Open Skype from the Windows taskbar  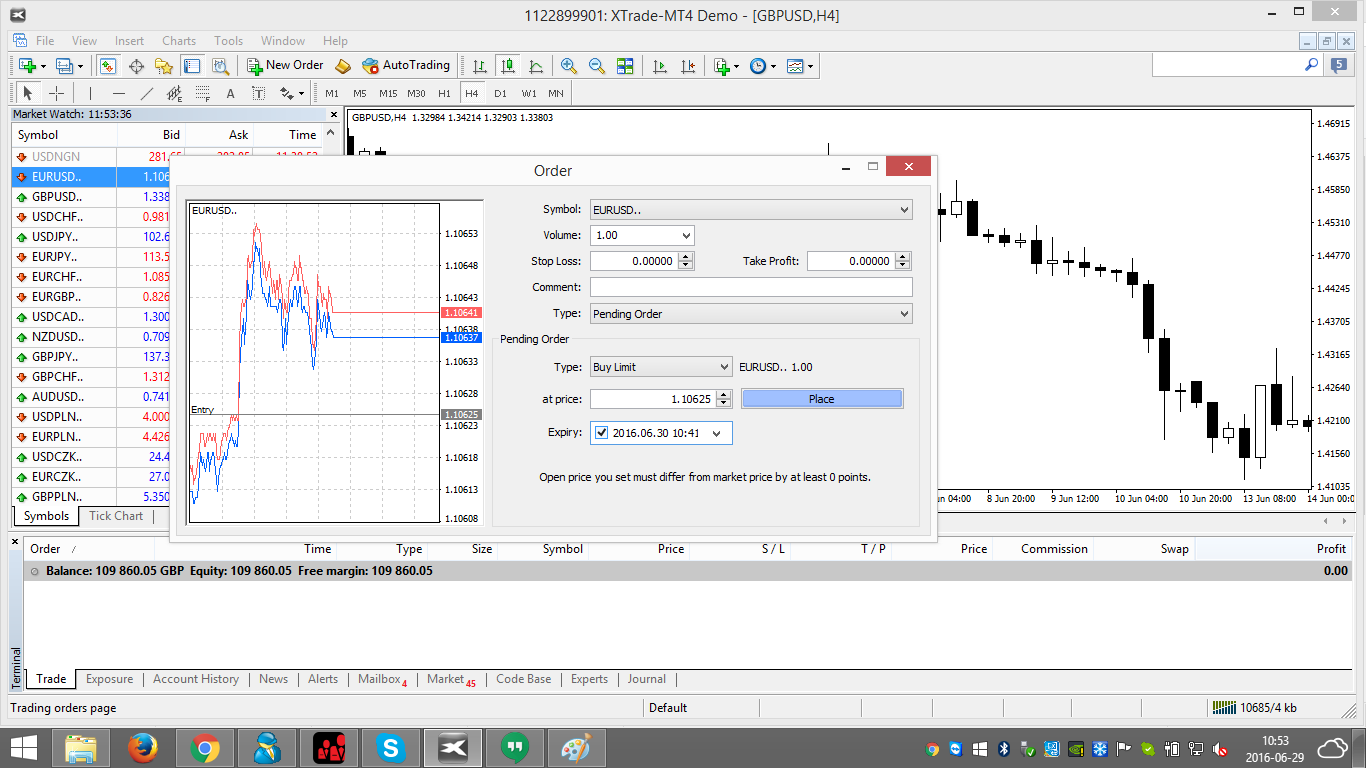click(390, 747)
